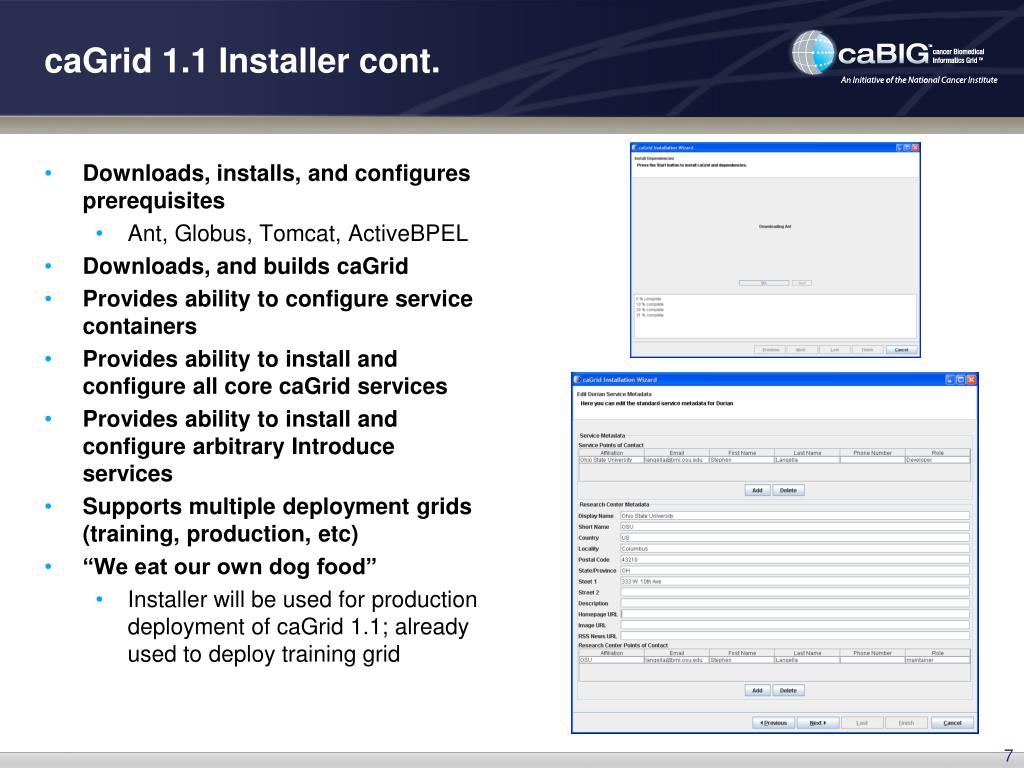Edit the State/Province field

[794, 571]
